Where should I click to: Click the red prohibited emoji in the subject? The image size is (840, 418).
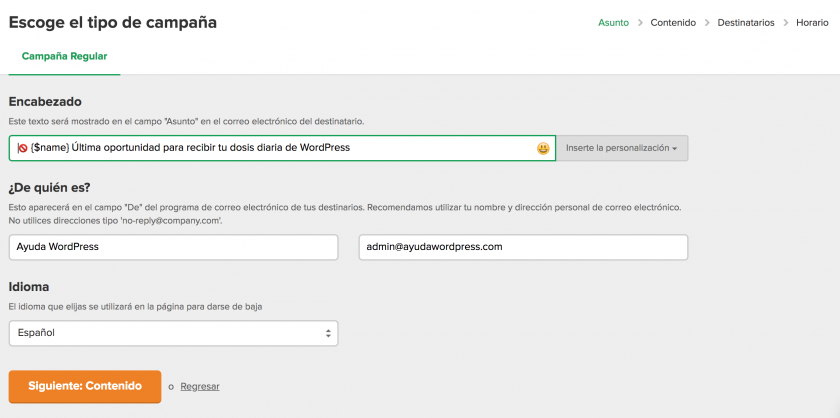[x=22, y=148]
